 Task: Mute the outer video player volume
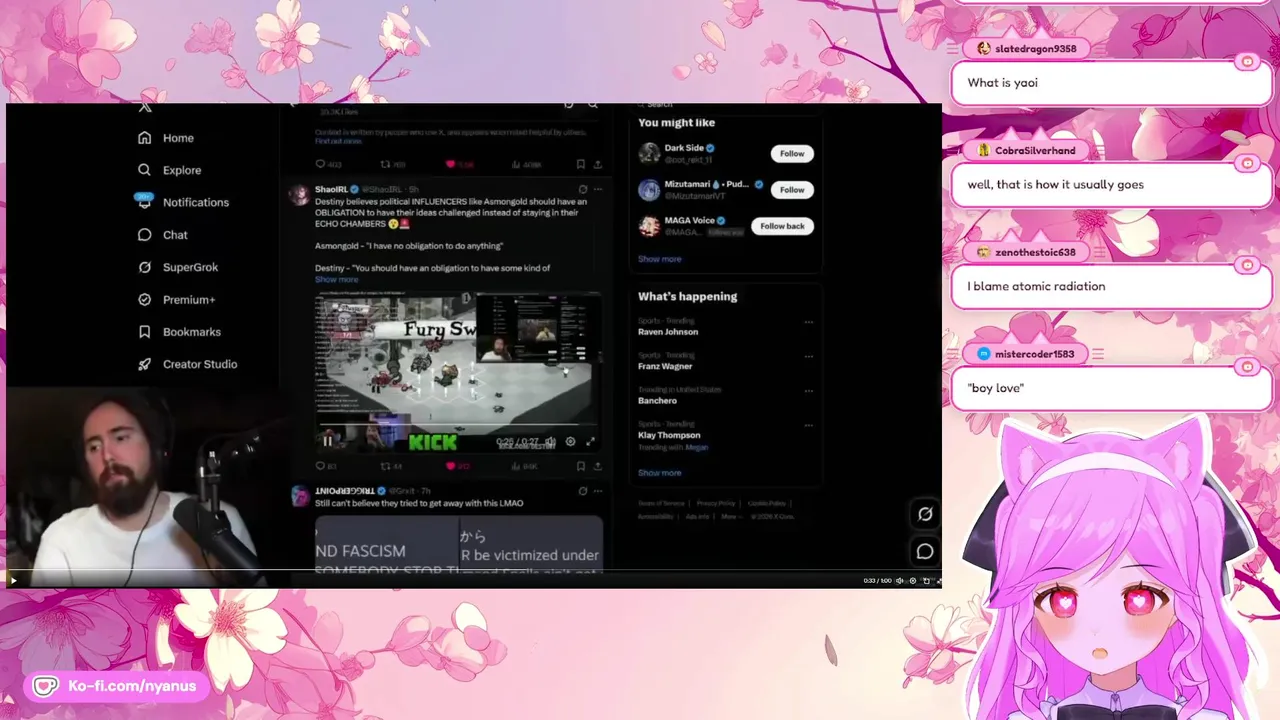pos(899,581)
